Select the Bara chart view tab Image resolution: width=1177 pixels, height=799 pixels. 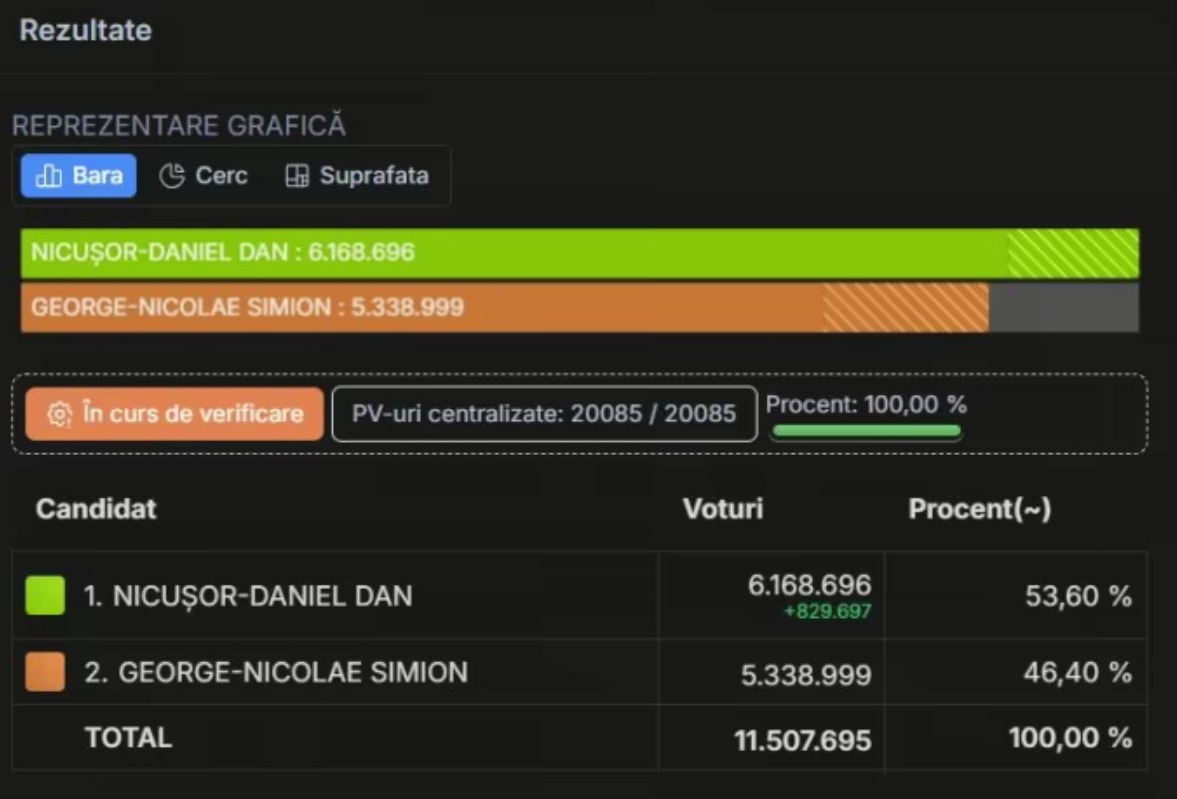79,177
